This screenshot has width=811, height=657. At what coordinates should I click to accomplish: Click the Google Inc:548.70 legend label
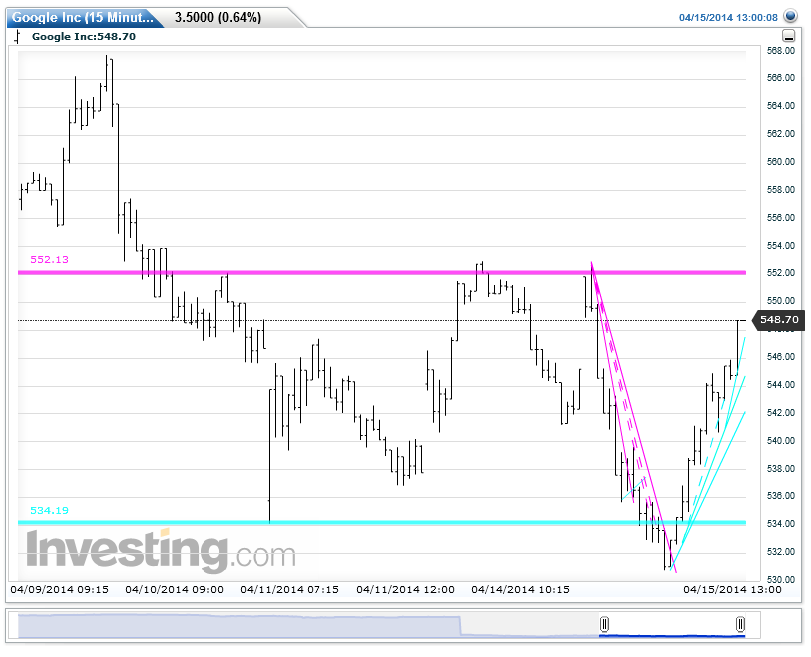[84, 37]
